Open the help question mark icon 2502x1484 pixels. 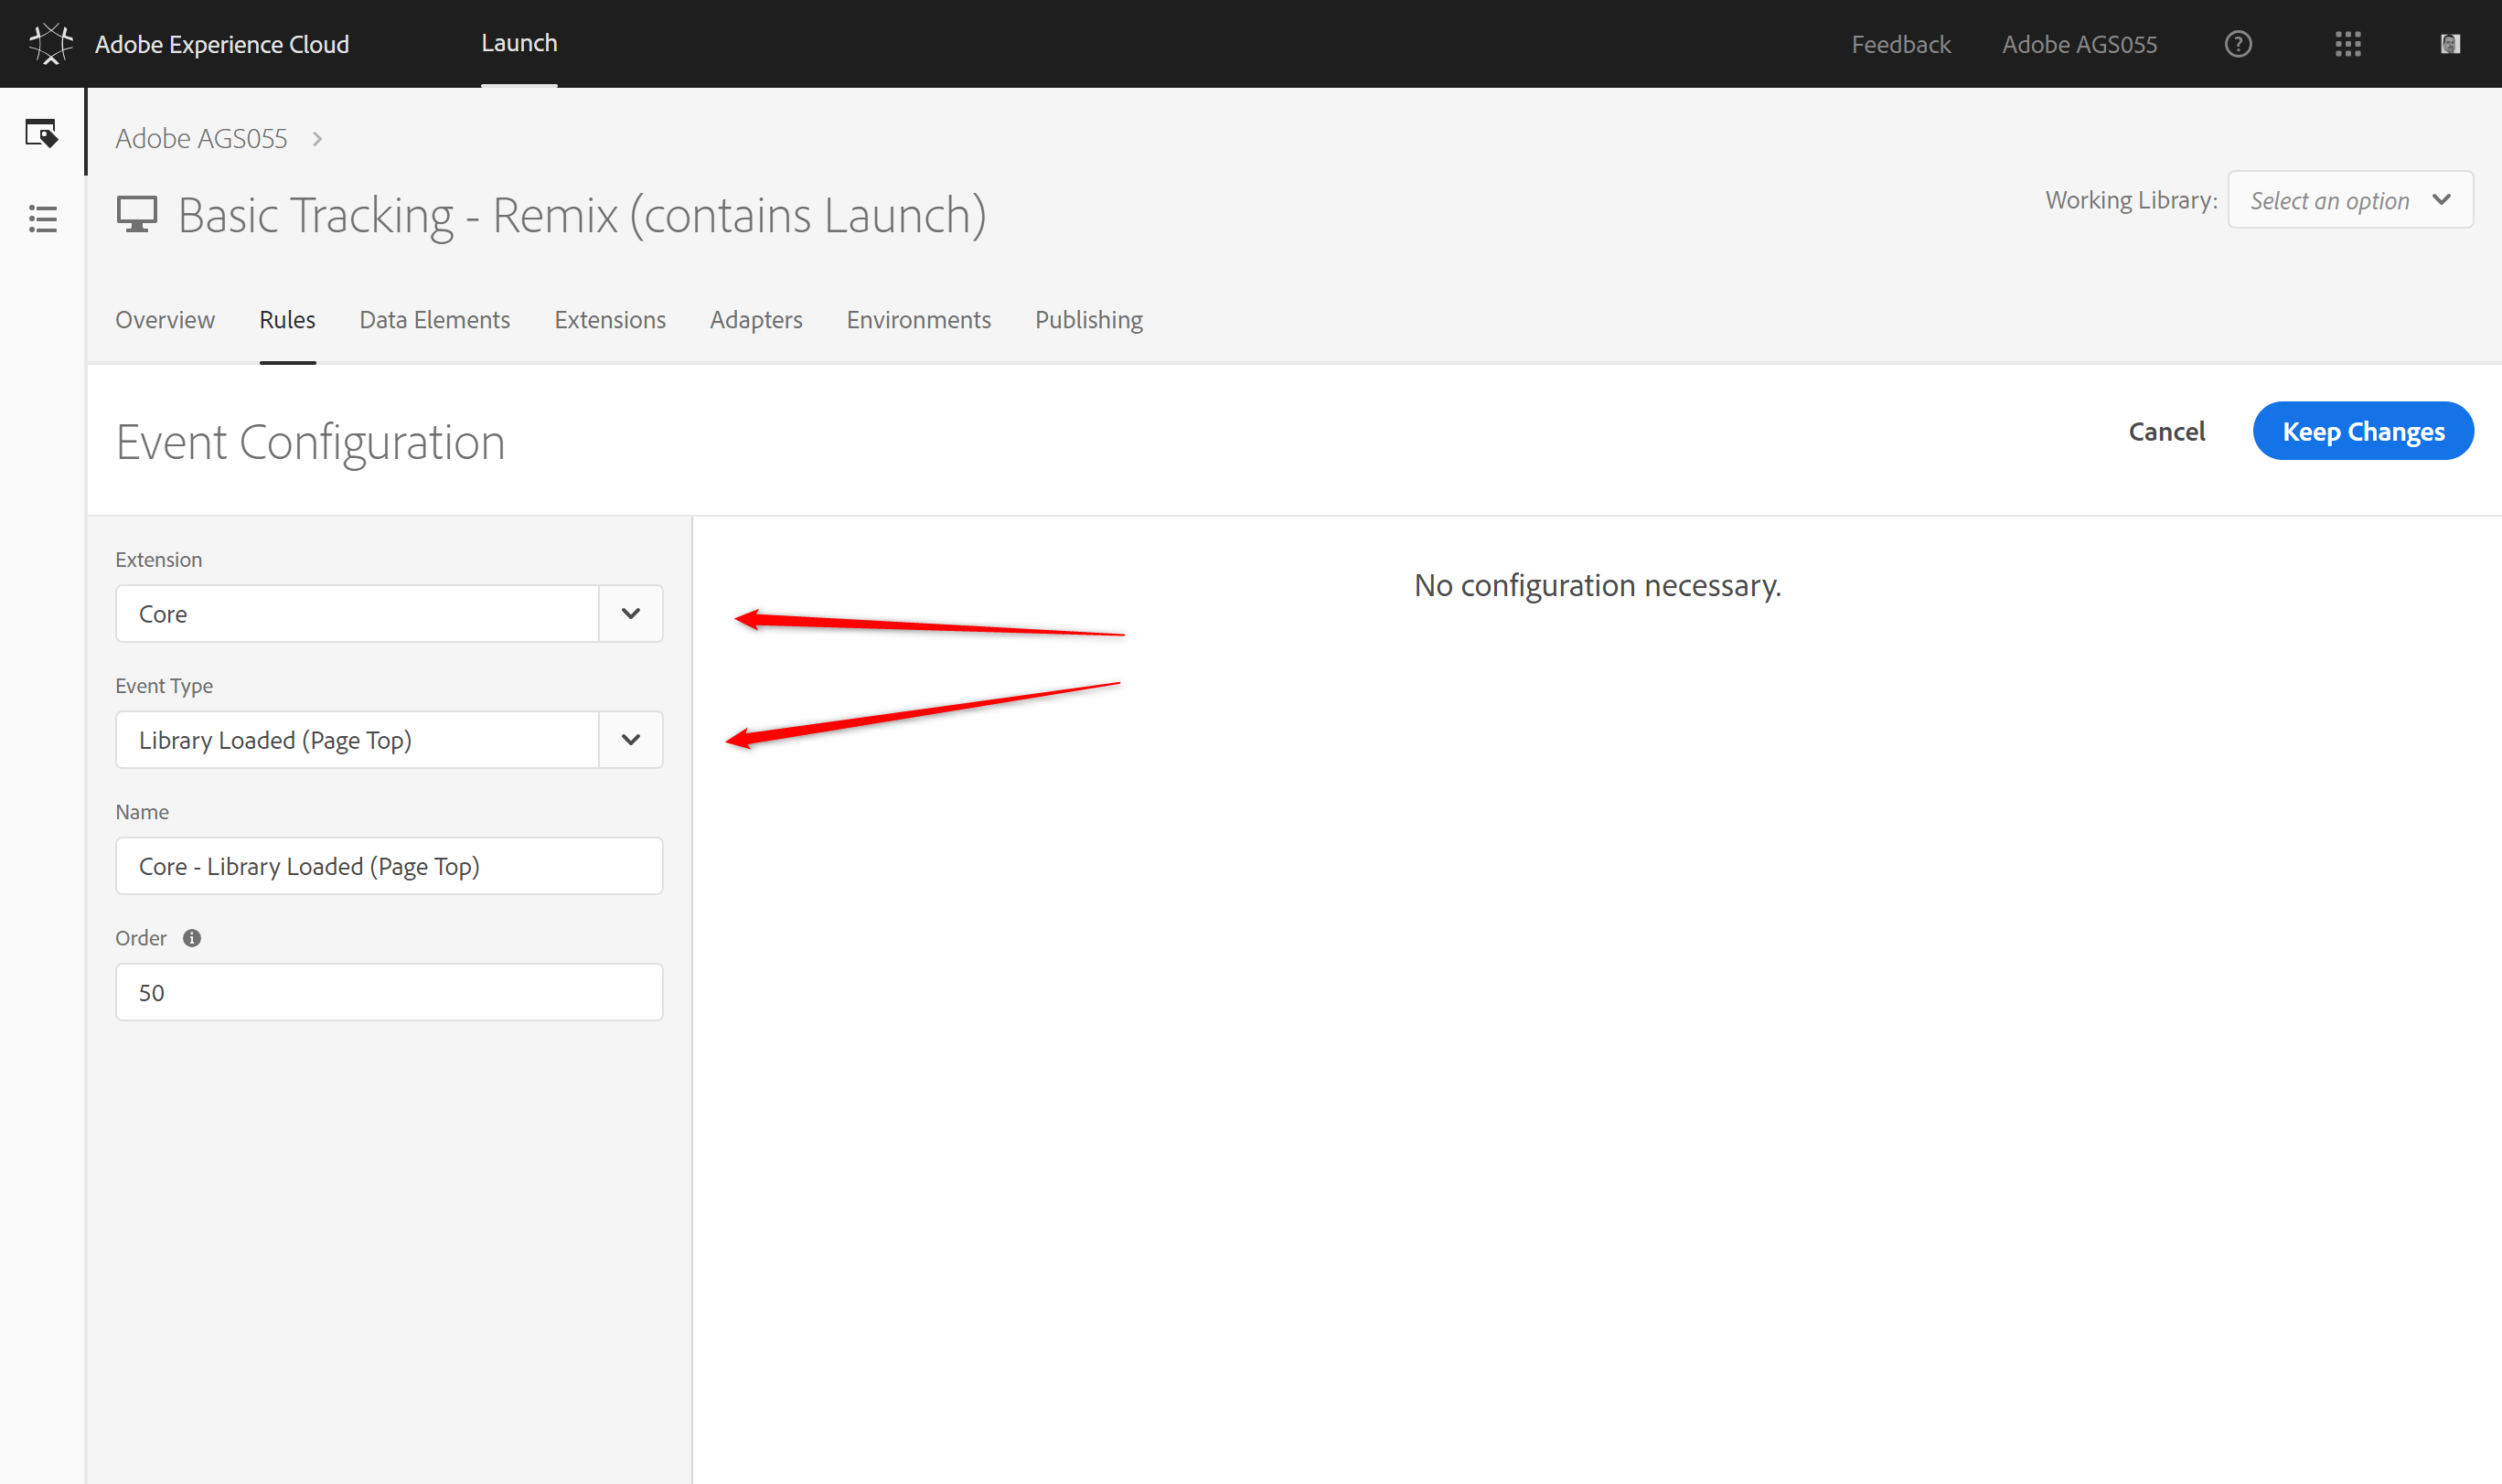tap(2238, 44)
